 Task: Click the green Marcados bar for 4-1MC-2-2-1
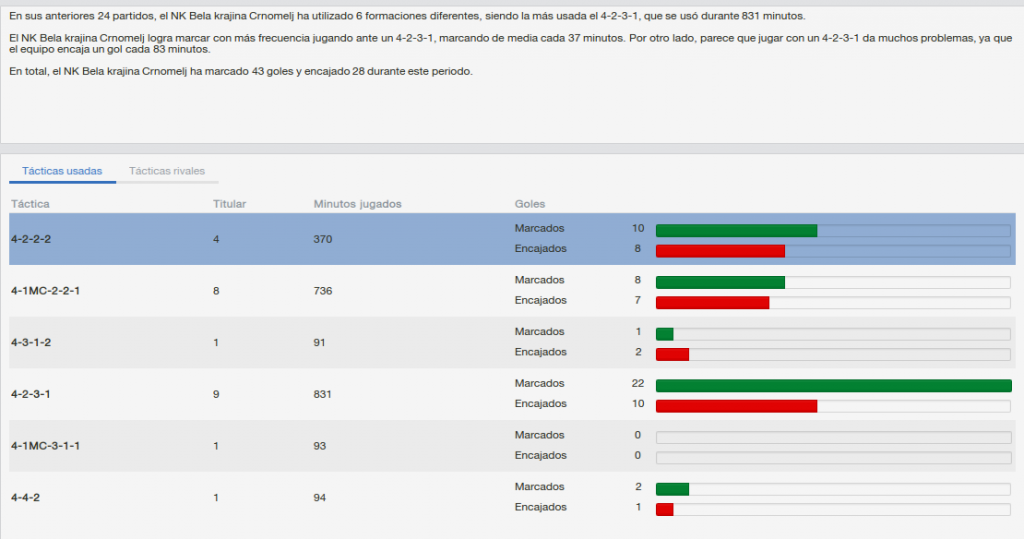click(x=720, y=282)
